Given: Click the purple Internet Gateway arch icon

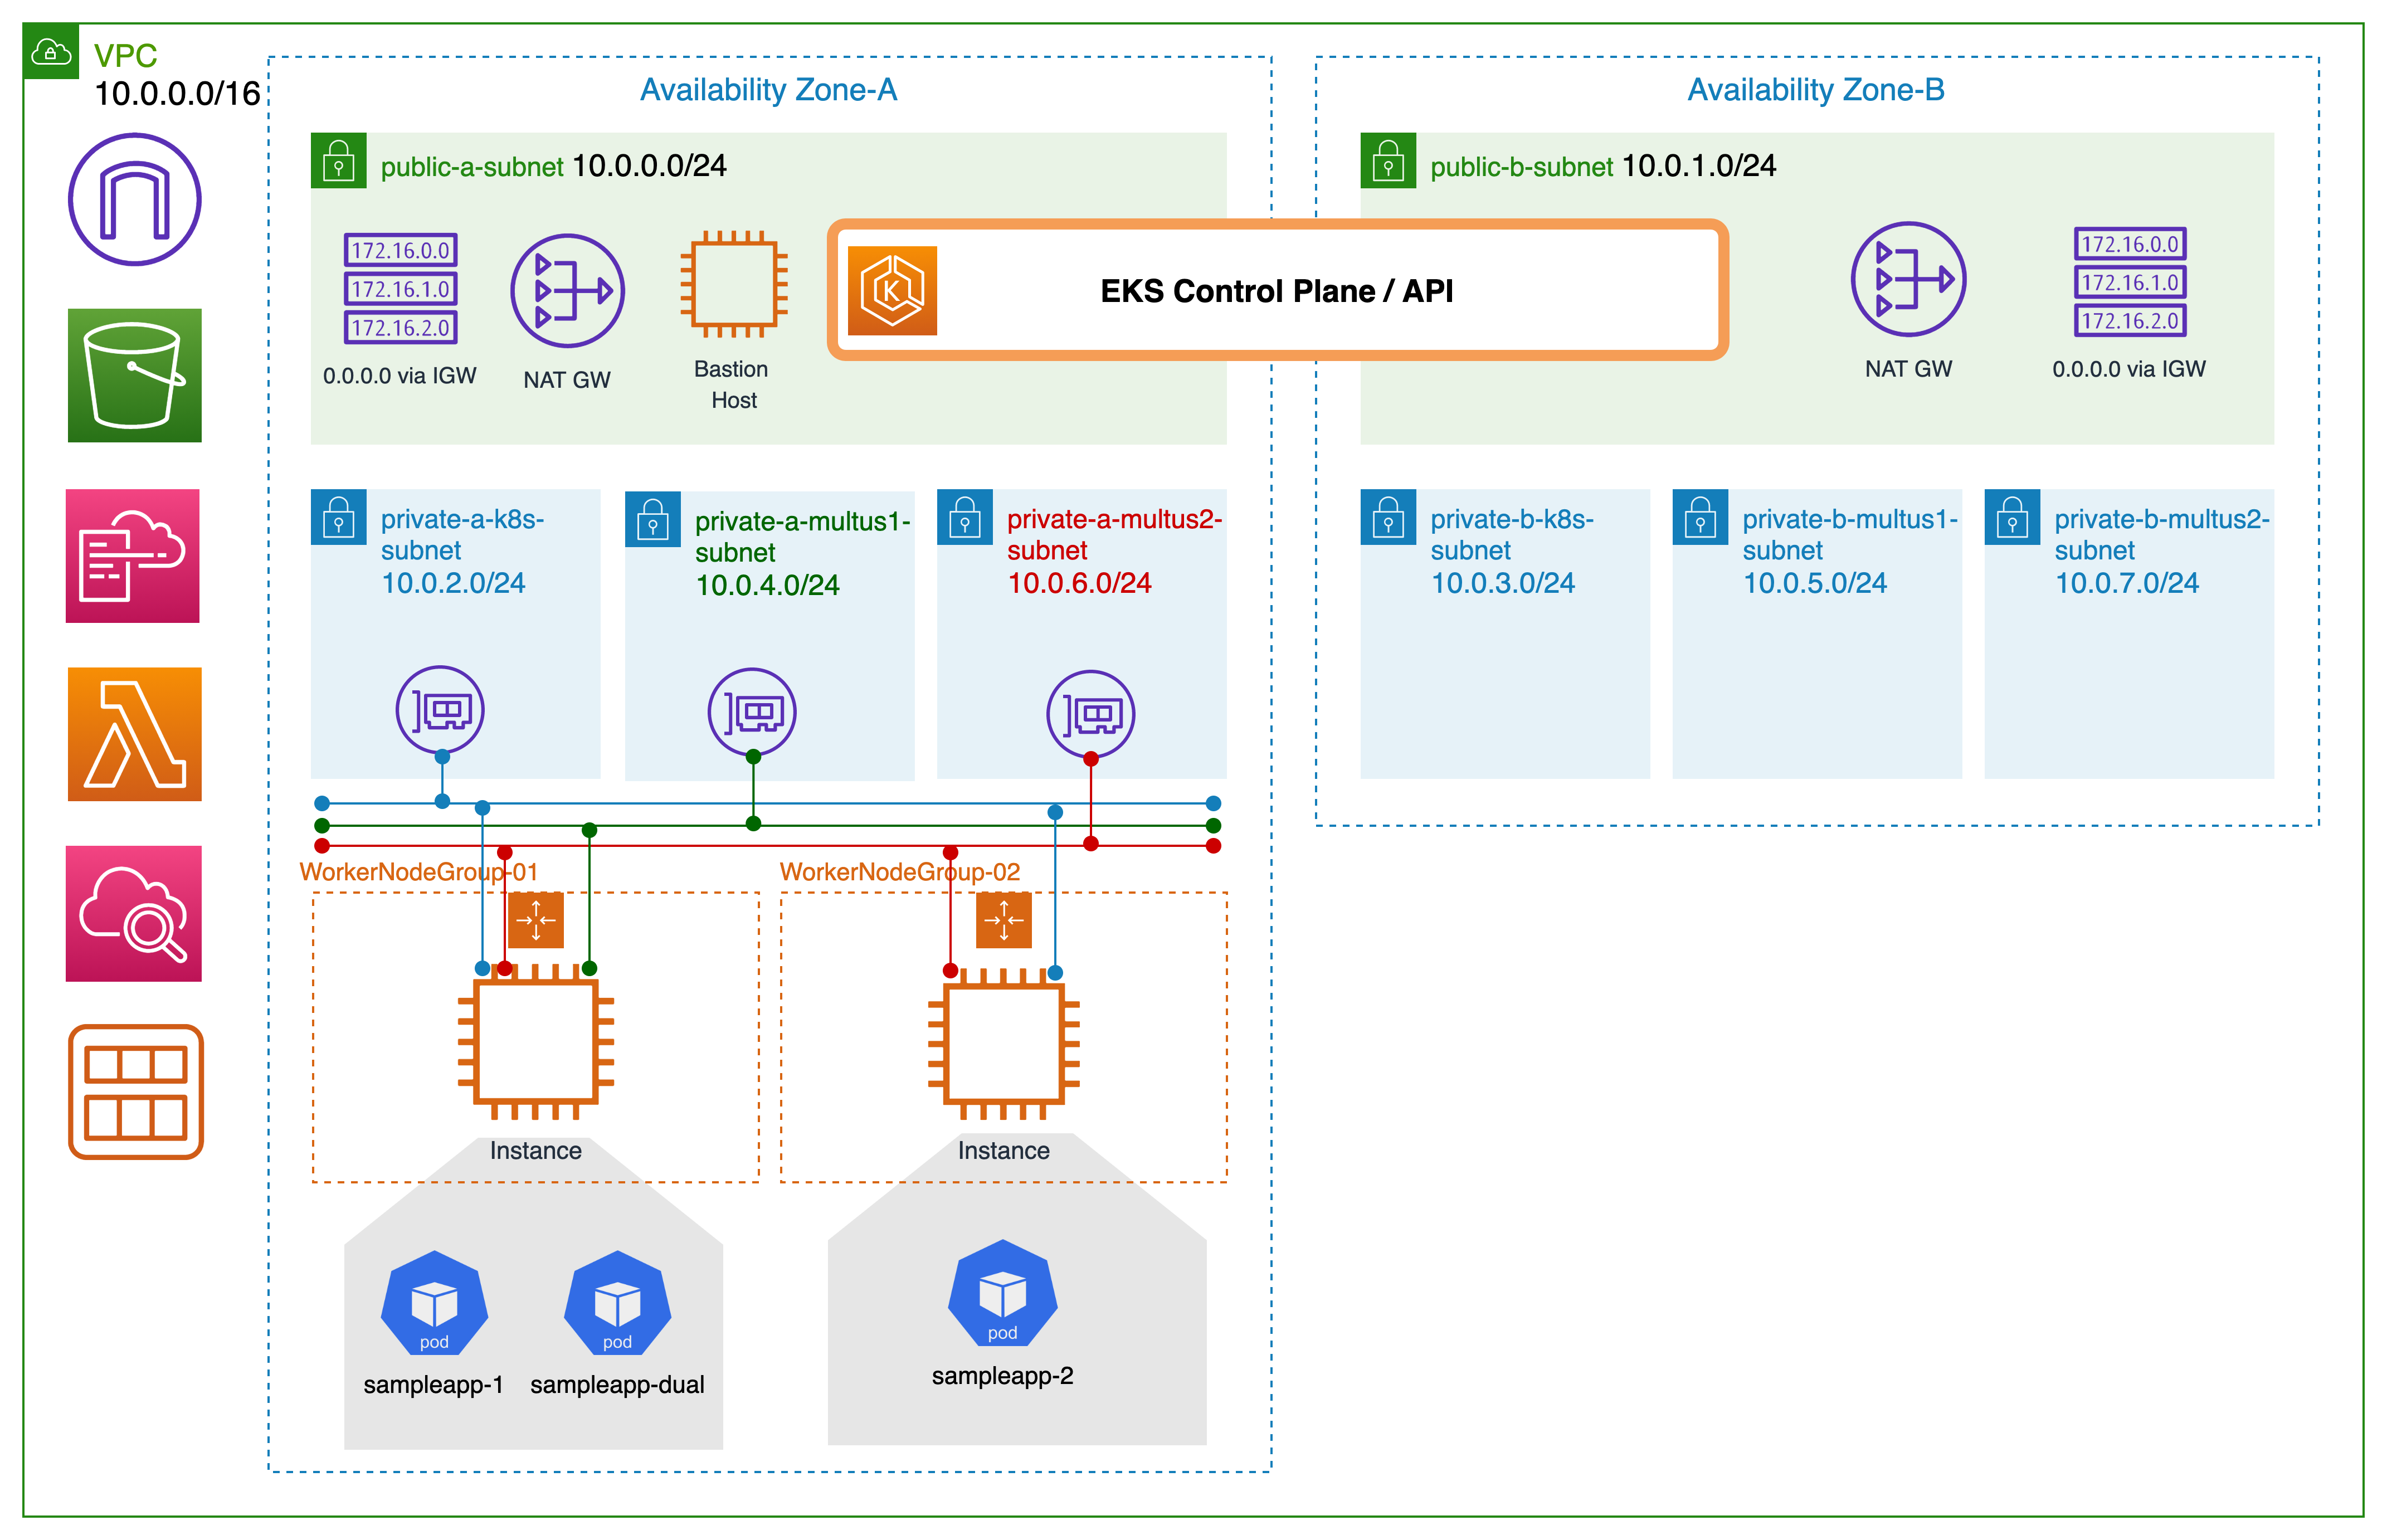Looking at the screenshot, I should [x=134, y=199].
